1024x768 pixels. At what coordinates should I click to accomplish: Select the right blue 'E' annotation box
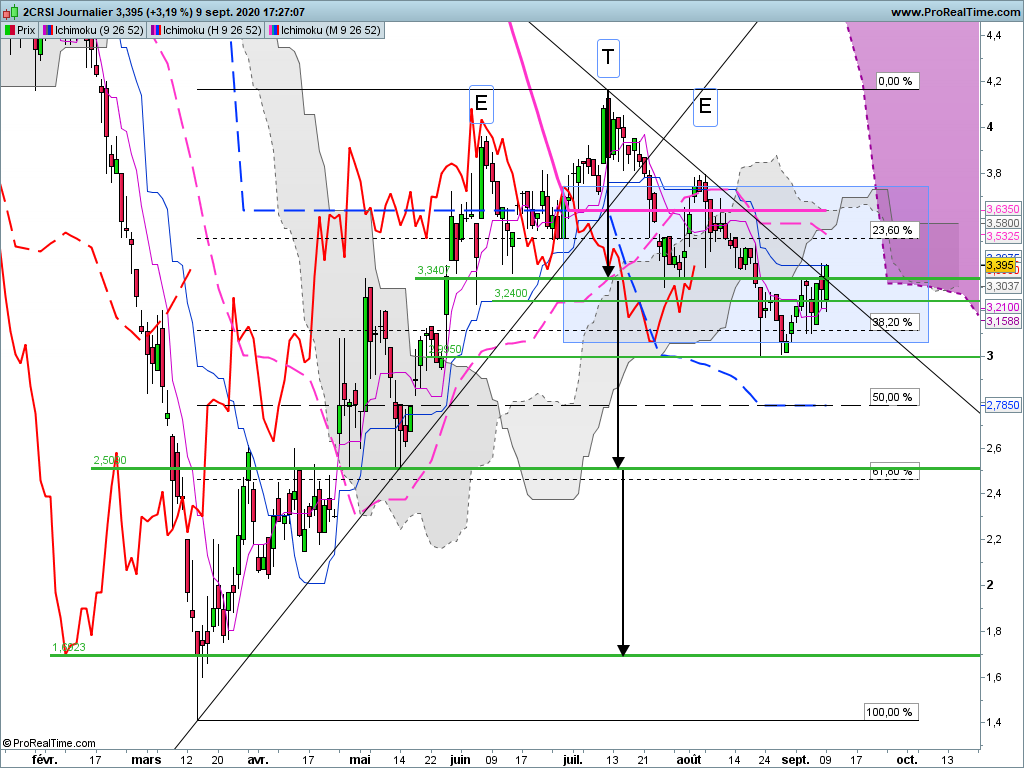pyautogui.click(x=705, y=105)
